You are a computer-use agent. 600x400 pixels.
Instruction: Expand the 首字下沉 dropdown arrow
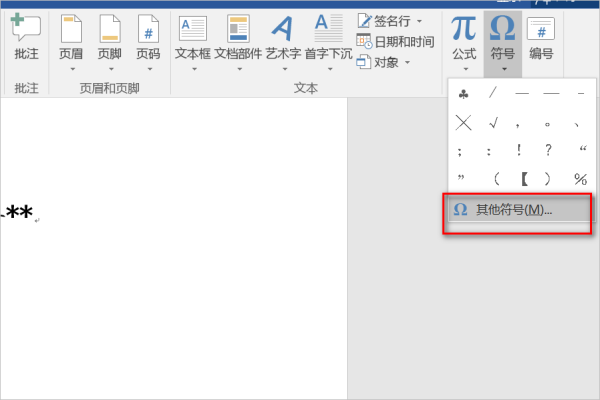330,69
